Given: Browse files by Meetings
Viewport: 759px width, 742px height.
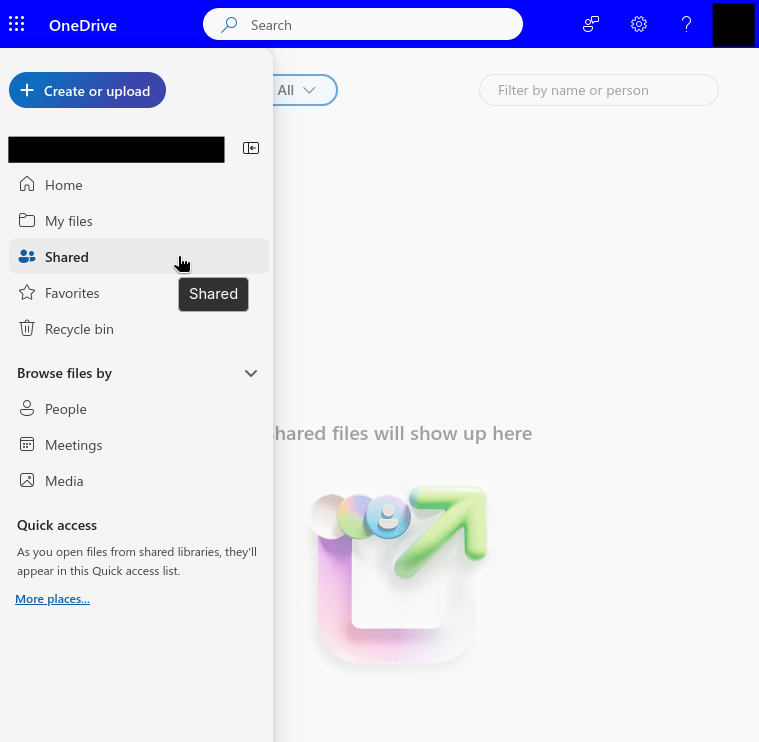Looking at the screenshot, I should click(139, 445).
